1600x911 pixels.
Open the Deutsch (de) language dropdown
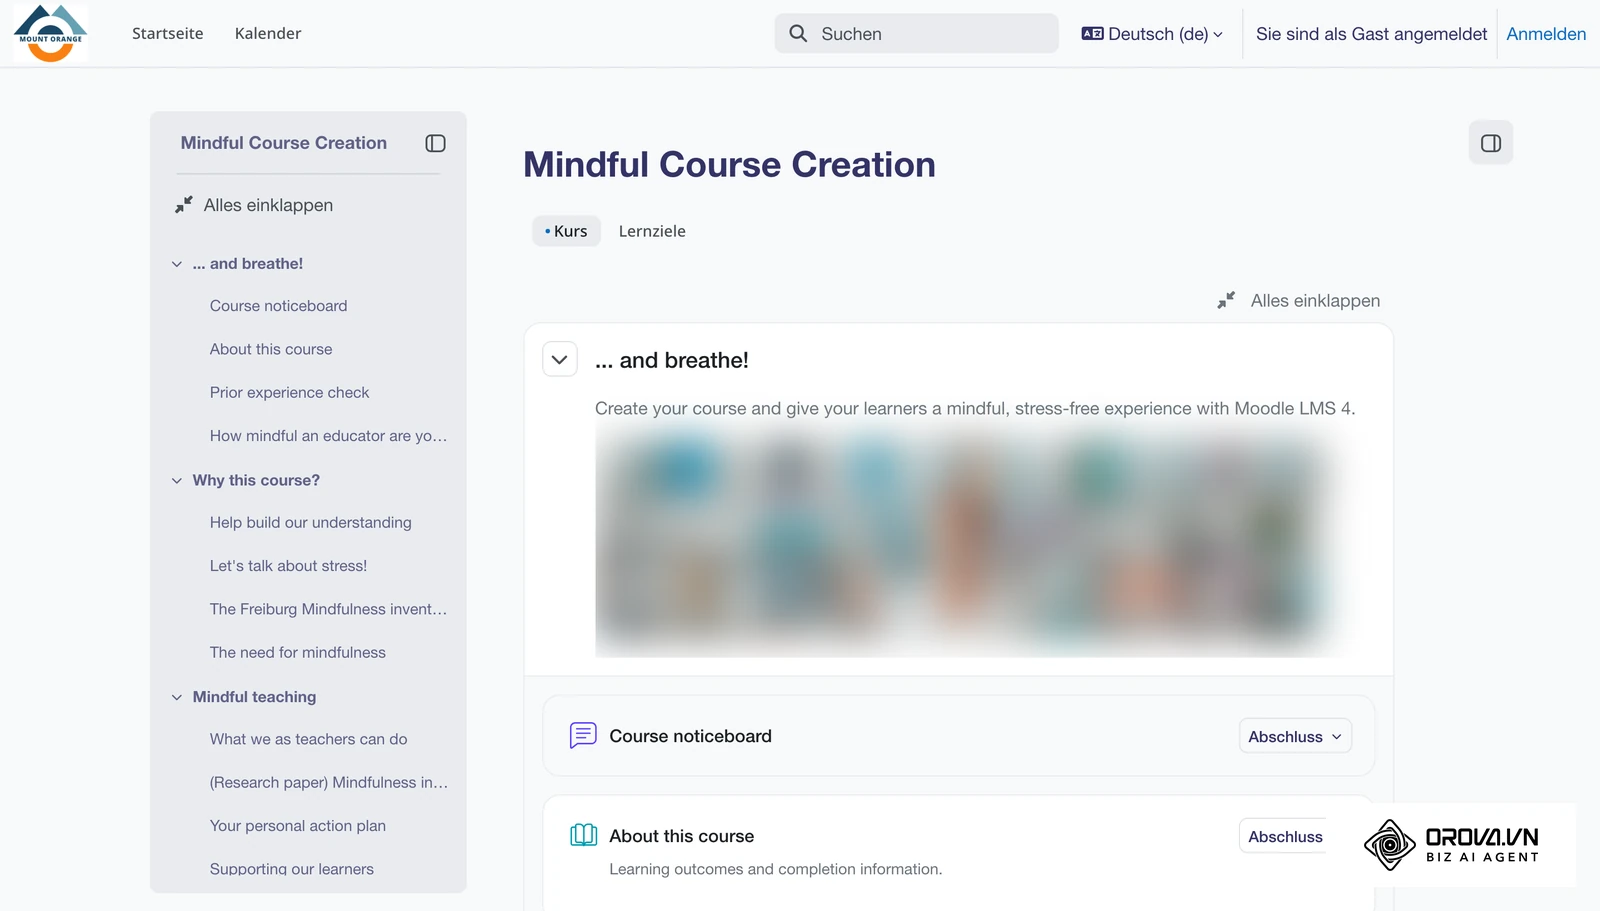(x=1152, y=34)
